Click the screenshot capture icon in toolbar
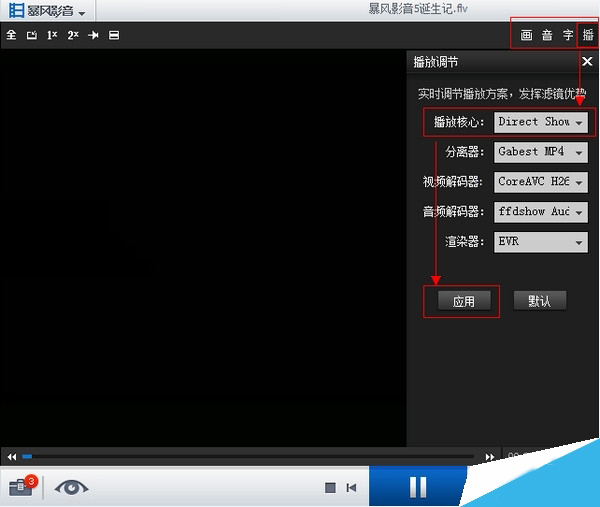The image size is (600, 507). pyautogui.click(x=32, y=35)
